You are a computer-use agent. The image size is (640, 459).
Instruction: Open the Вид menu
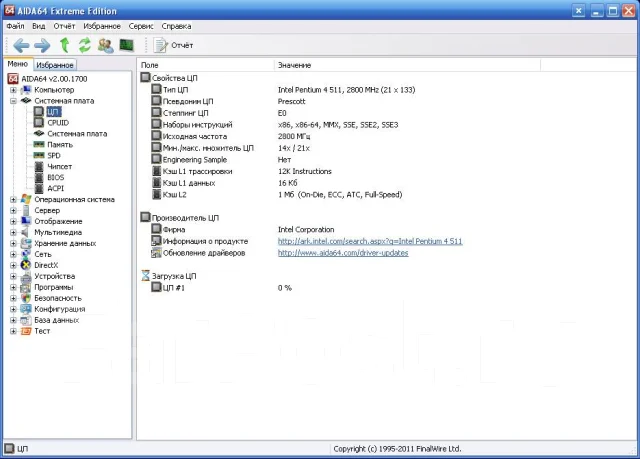[39, 26]
